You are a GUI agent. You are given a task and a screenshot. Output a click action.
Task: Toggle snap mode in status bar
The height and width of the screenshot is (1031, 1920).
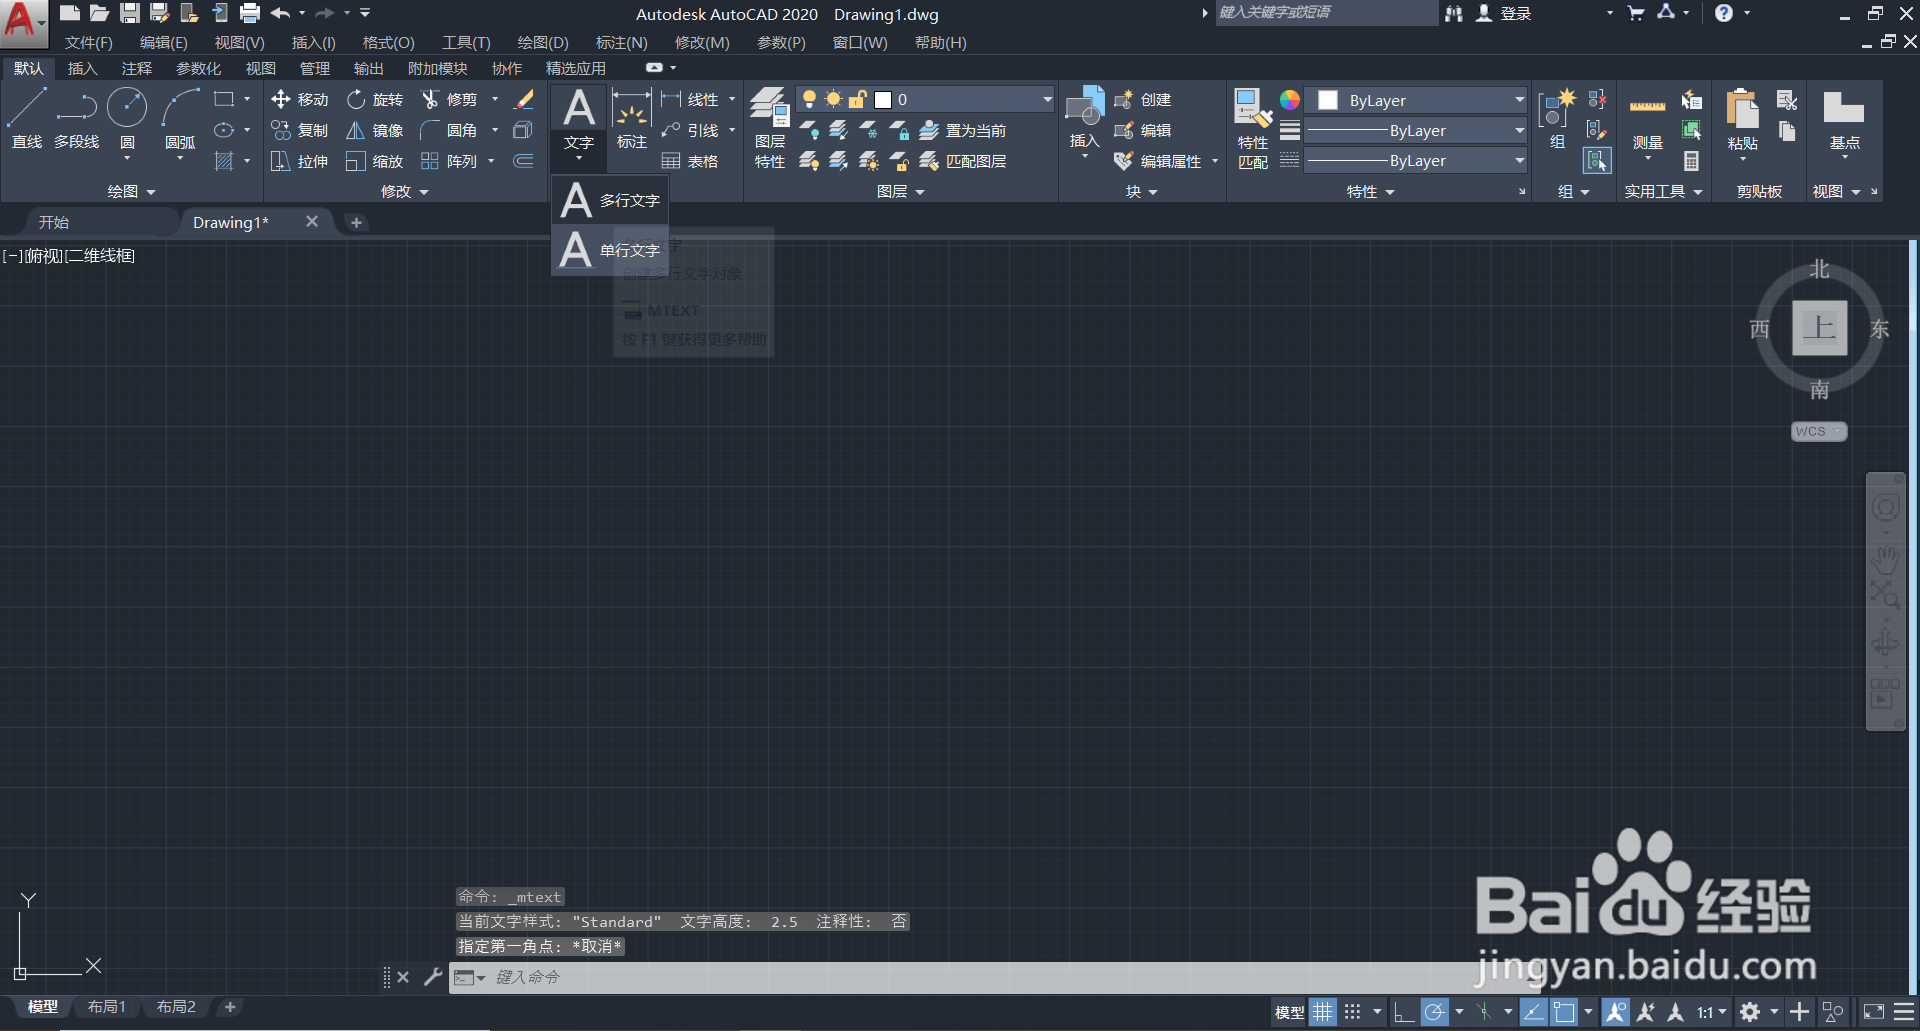[1353, 1012]
